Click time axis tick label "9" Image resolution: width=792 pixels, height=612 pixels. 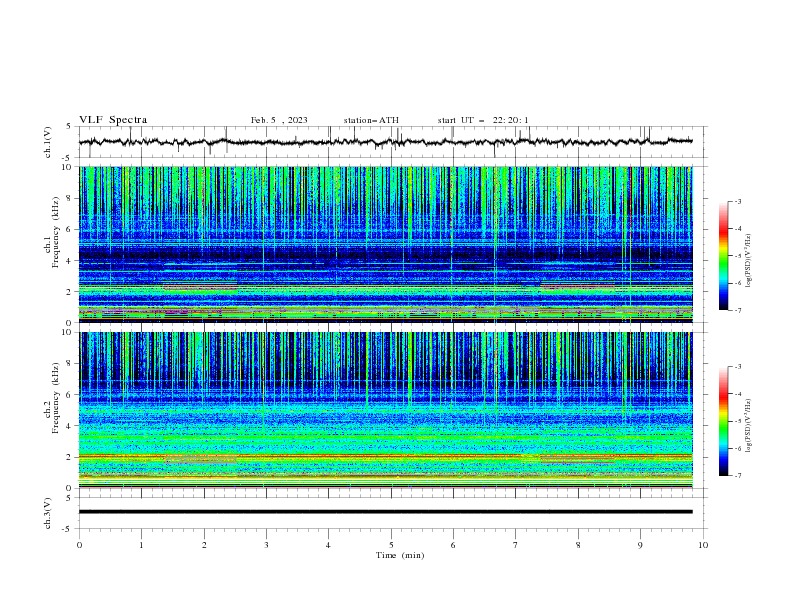coord(640,545)
